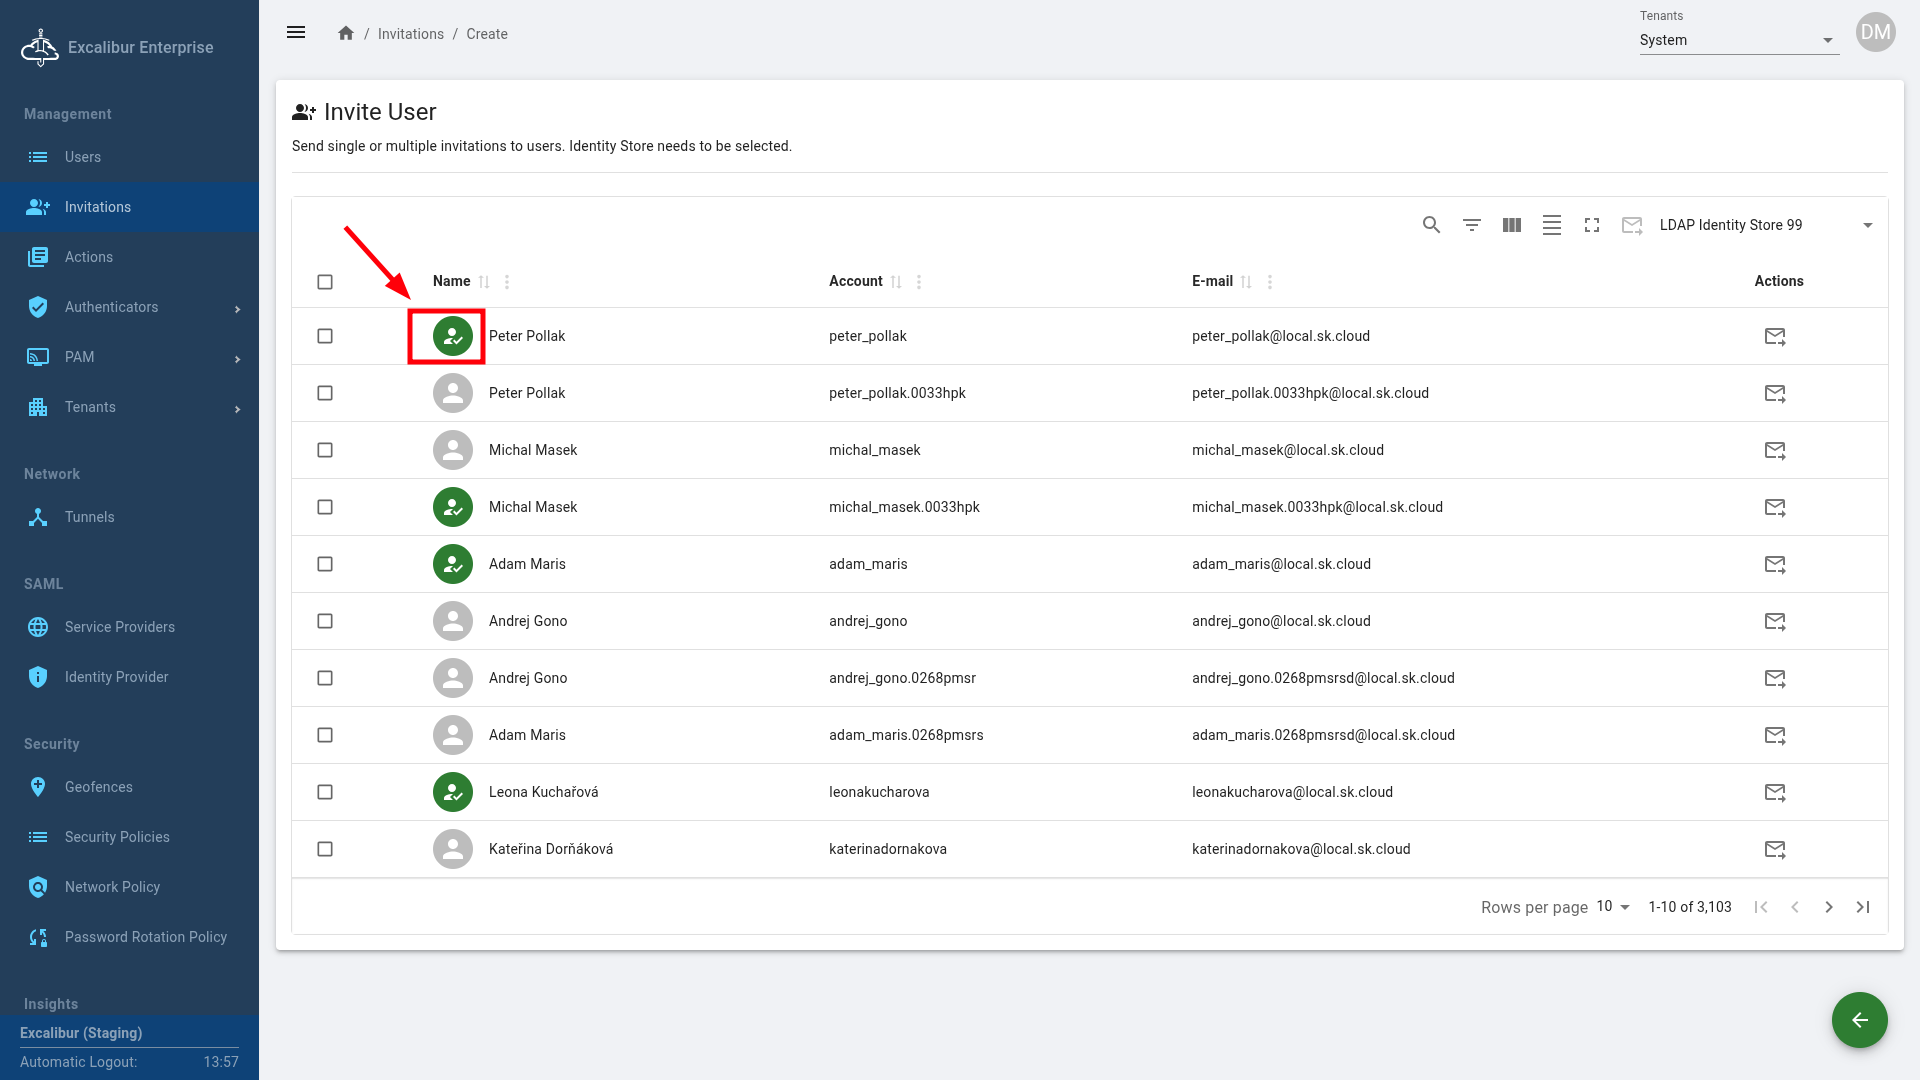The width and height of the screenshot is (1920, 1080).
Task: Send invitation to Leona Kuchařová
Action: pos(1774,792)
